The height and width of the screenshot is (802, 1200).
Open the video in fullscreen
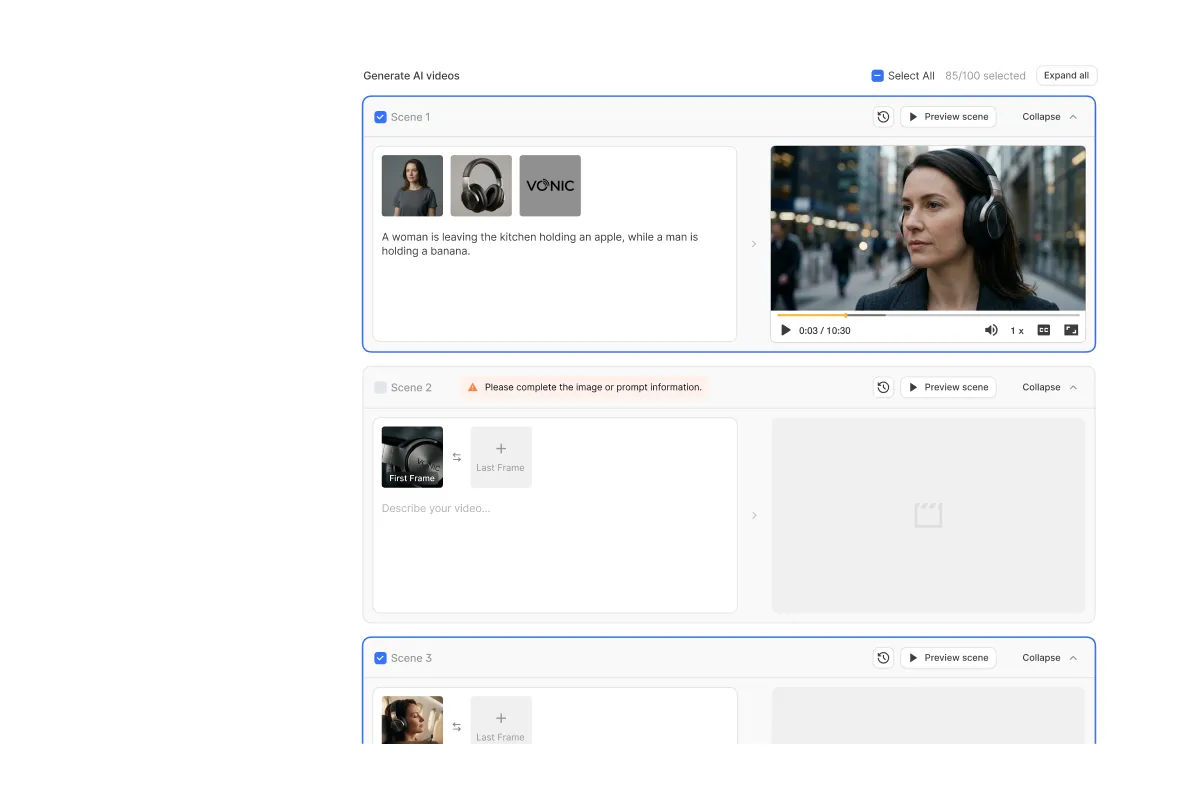1071,330
